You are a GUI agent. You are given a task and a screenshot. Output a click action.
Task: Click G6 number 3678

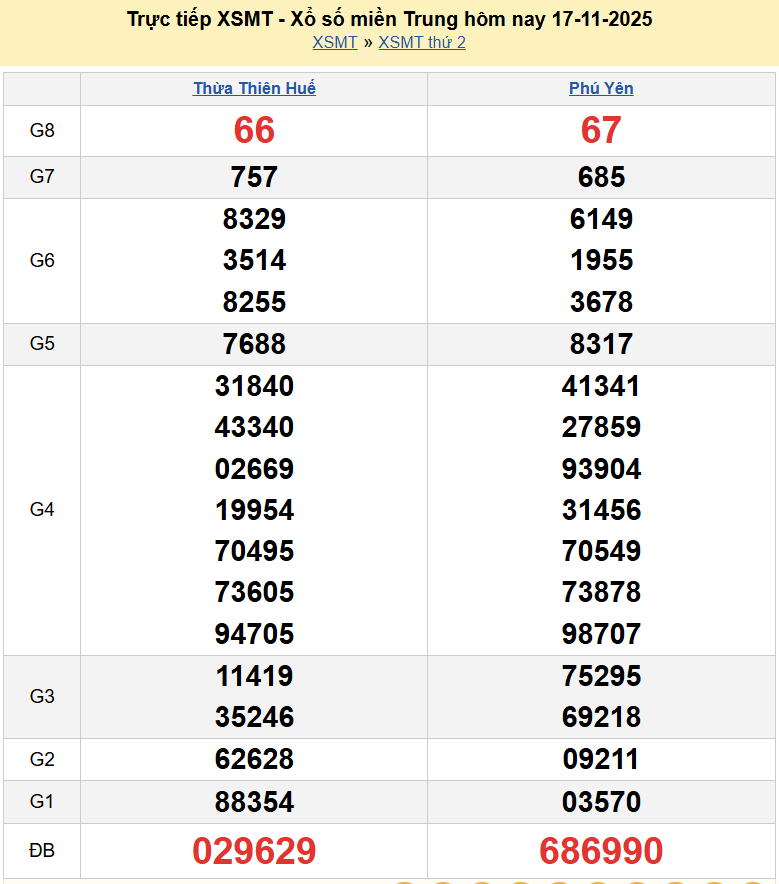(601, 302)
